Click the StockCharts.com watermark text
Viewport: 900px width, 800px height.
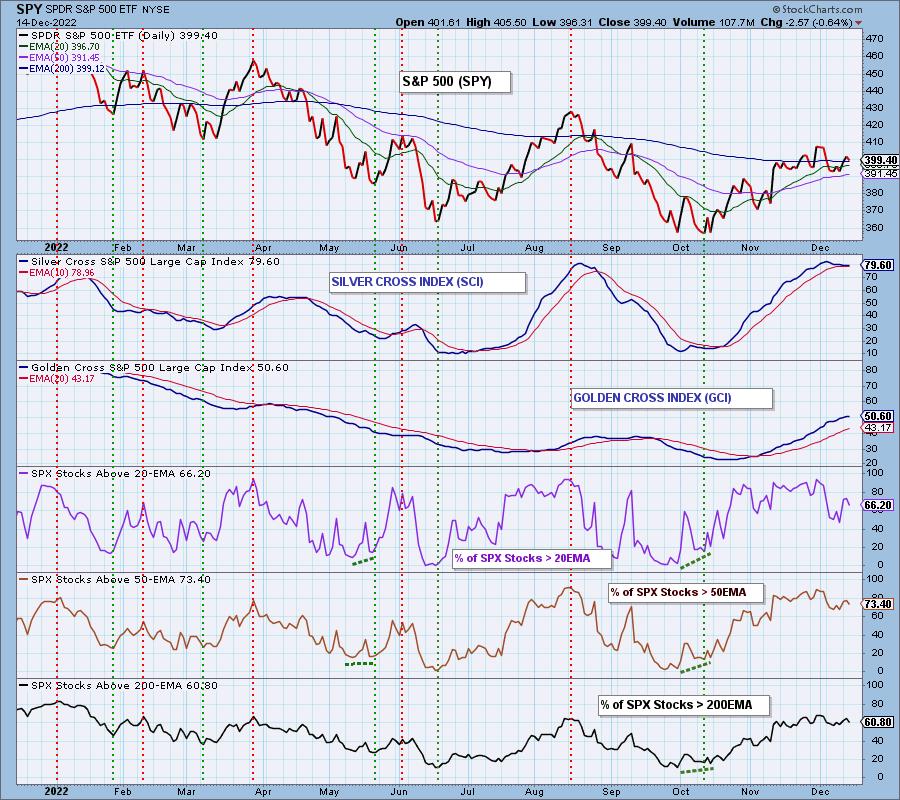[817, 9]
